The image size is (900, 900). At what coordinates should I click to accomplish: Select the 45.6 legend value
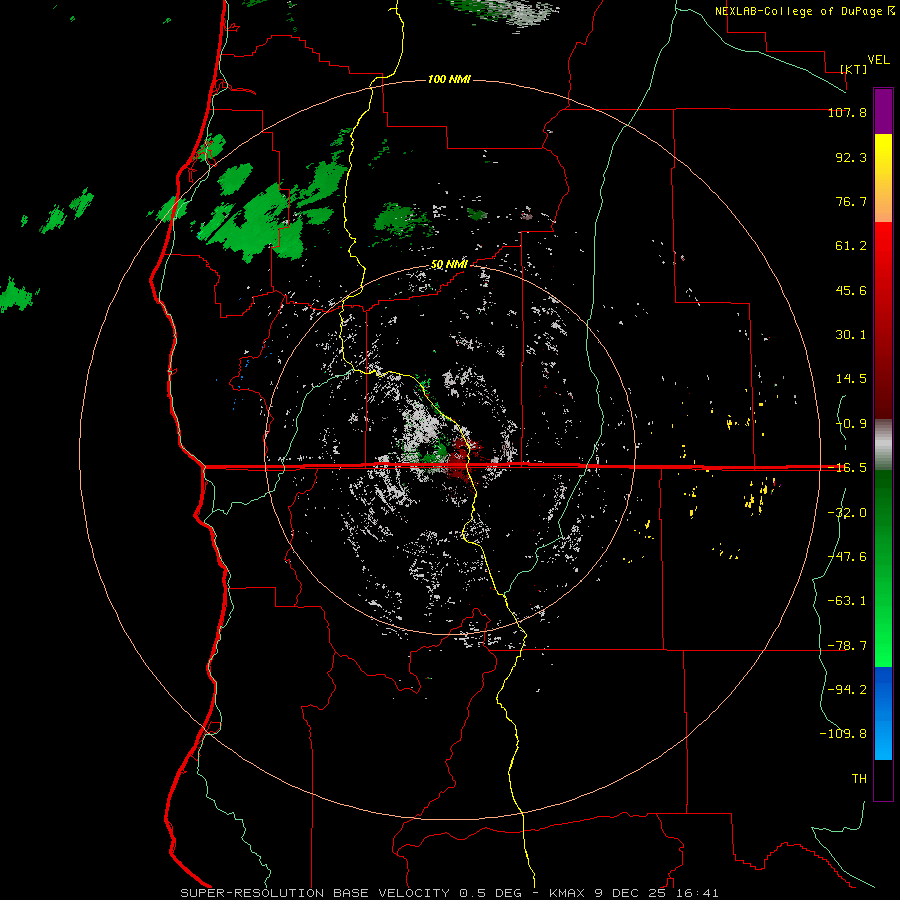click(851, 290)
